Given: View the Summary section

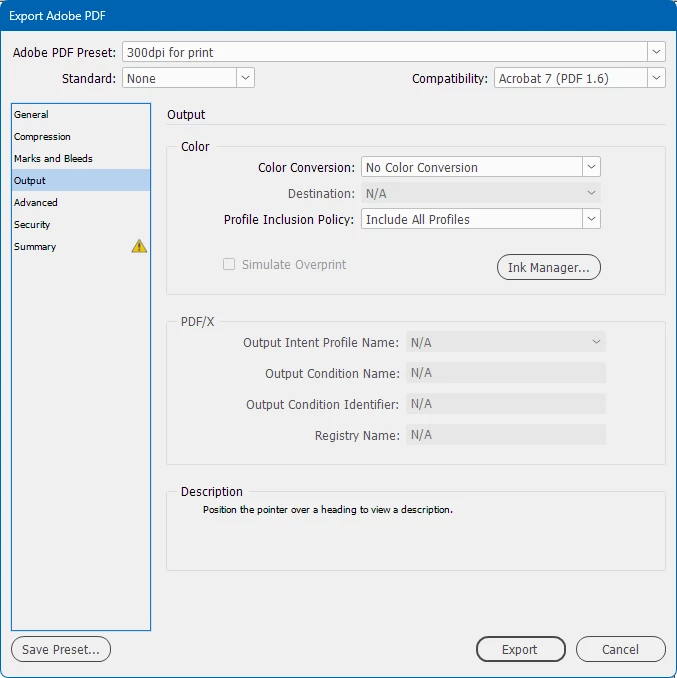Looking at the screenshot, I should pos(81,246).
